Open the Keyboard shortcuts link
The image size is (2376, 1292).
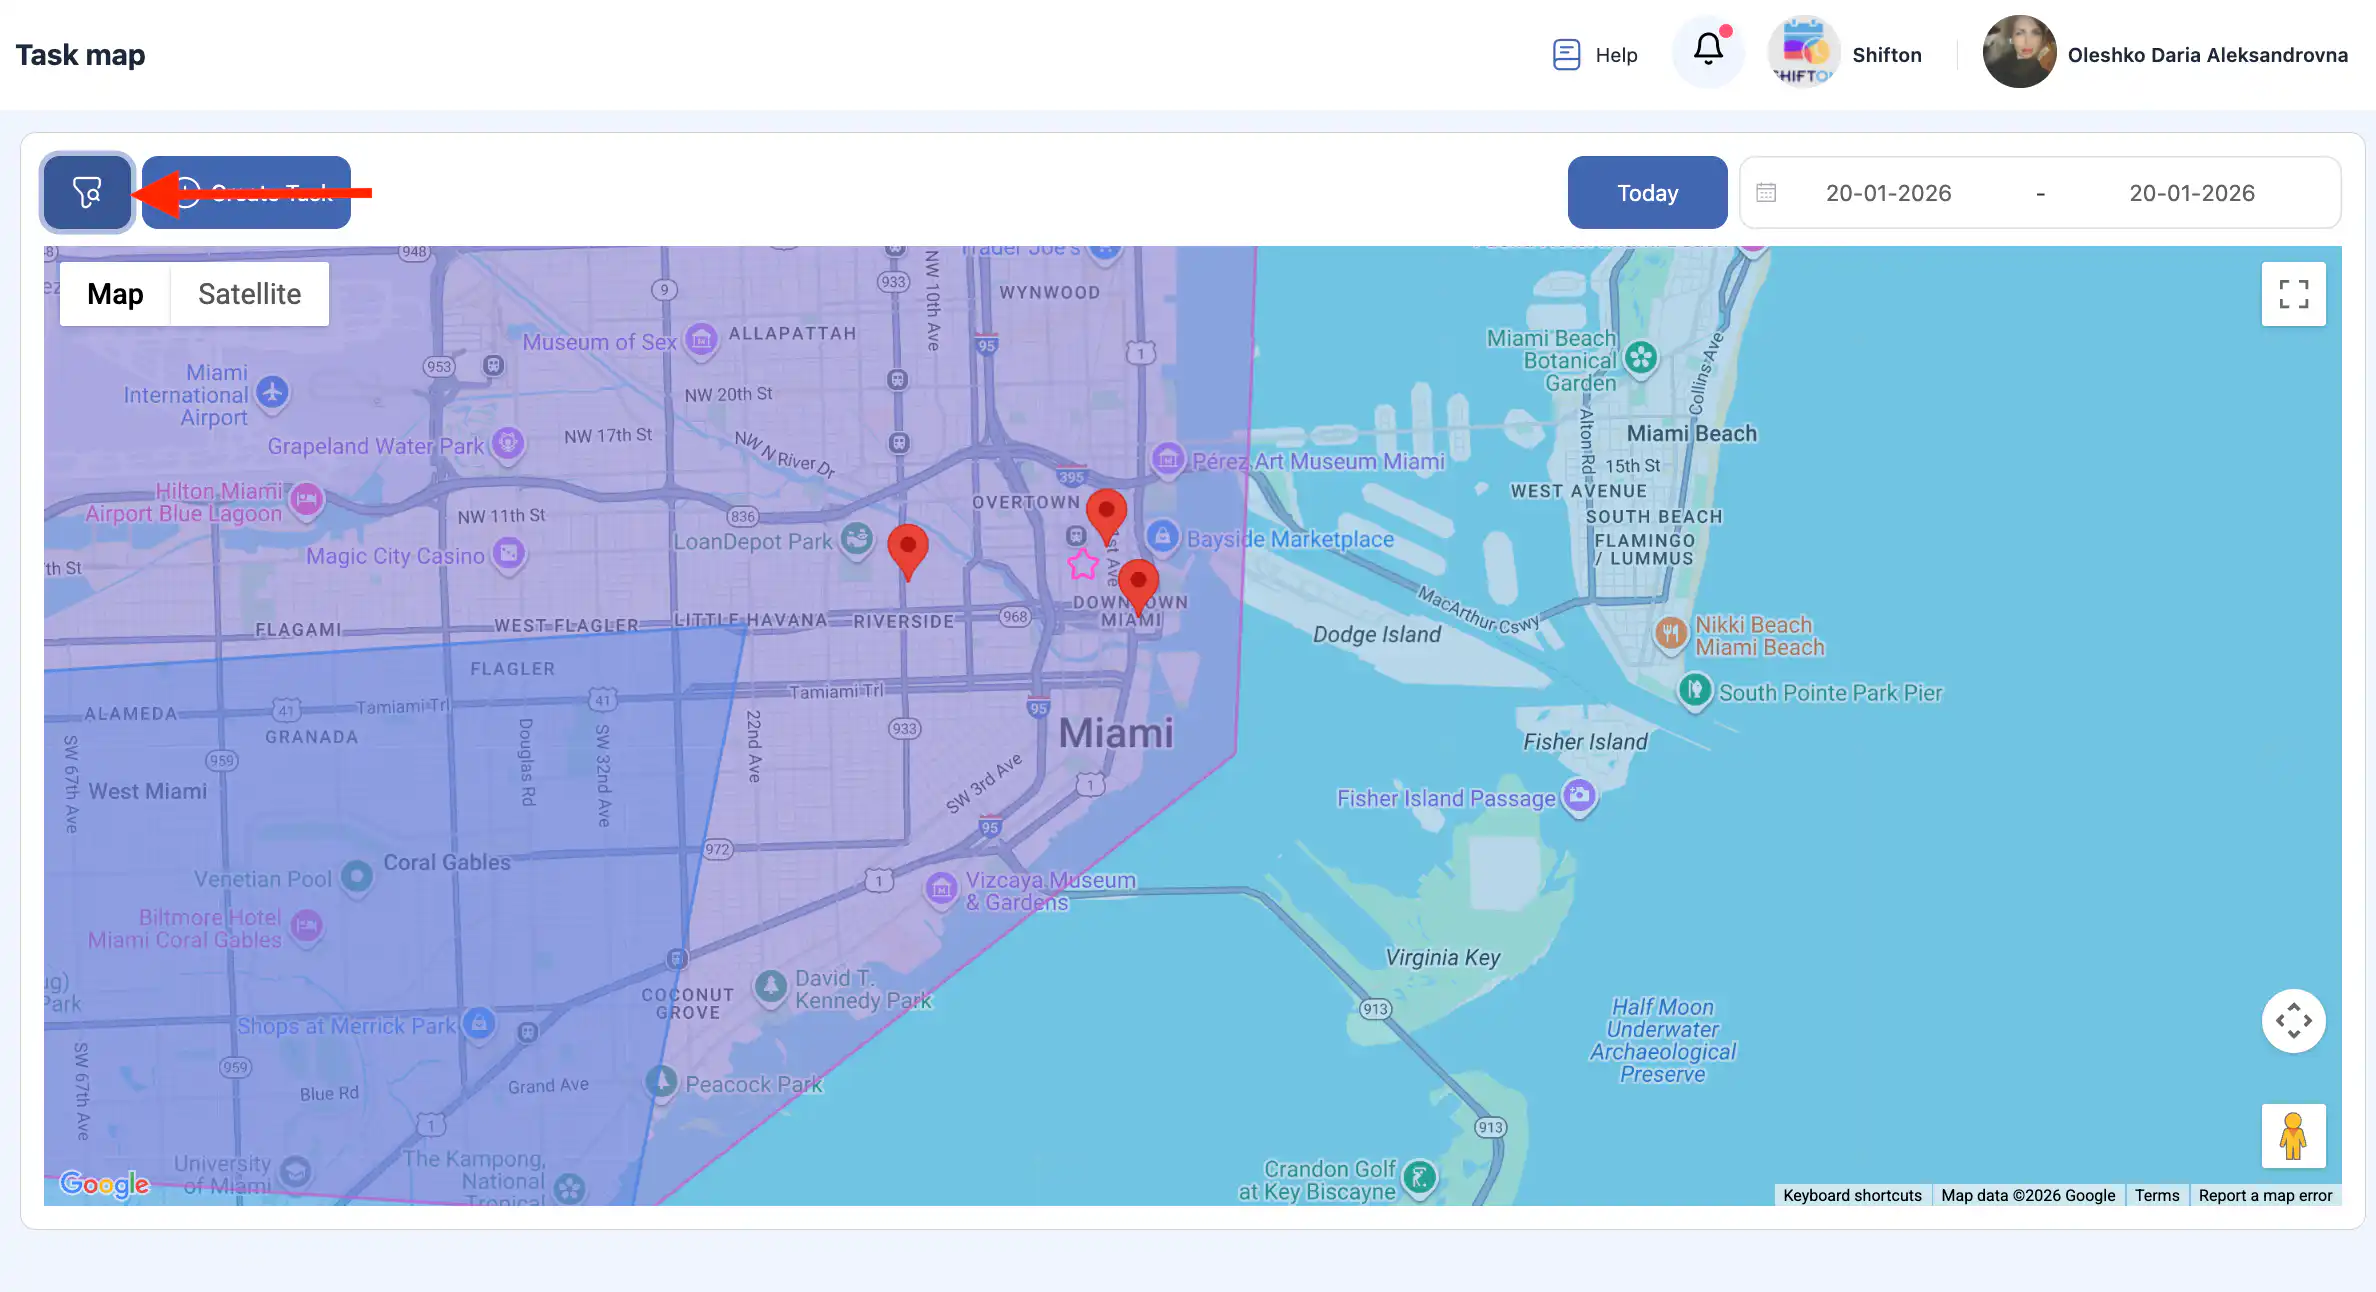[x=1852, y=1195]
